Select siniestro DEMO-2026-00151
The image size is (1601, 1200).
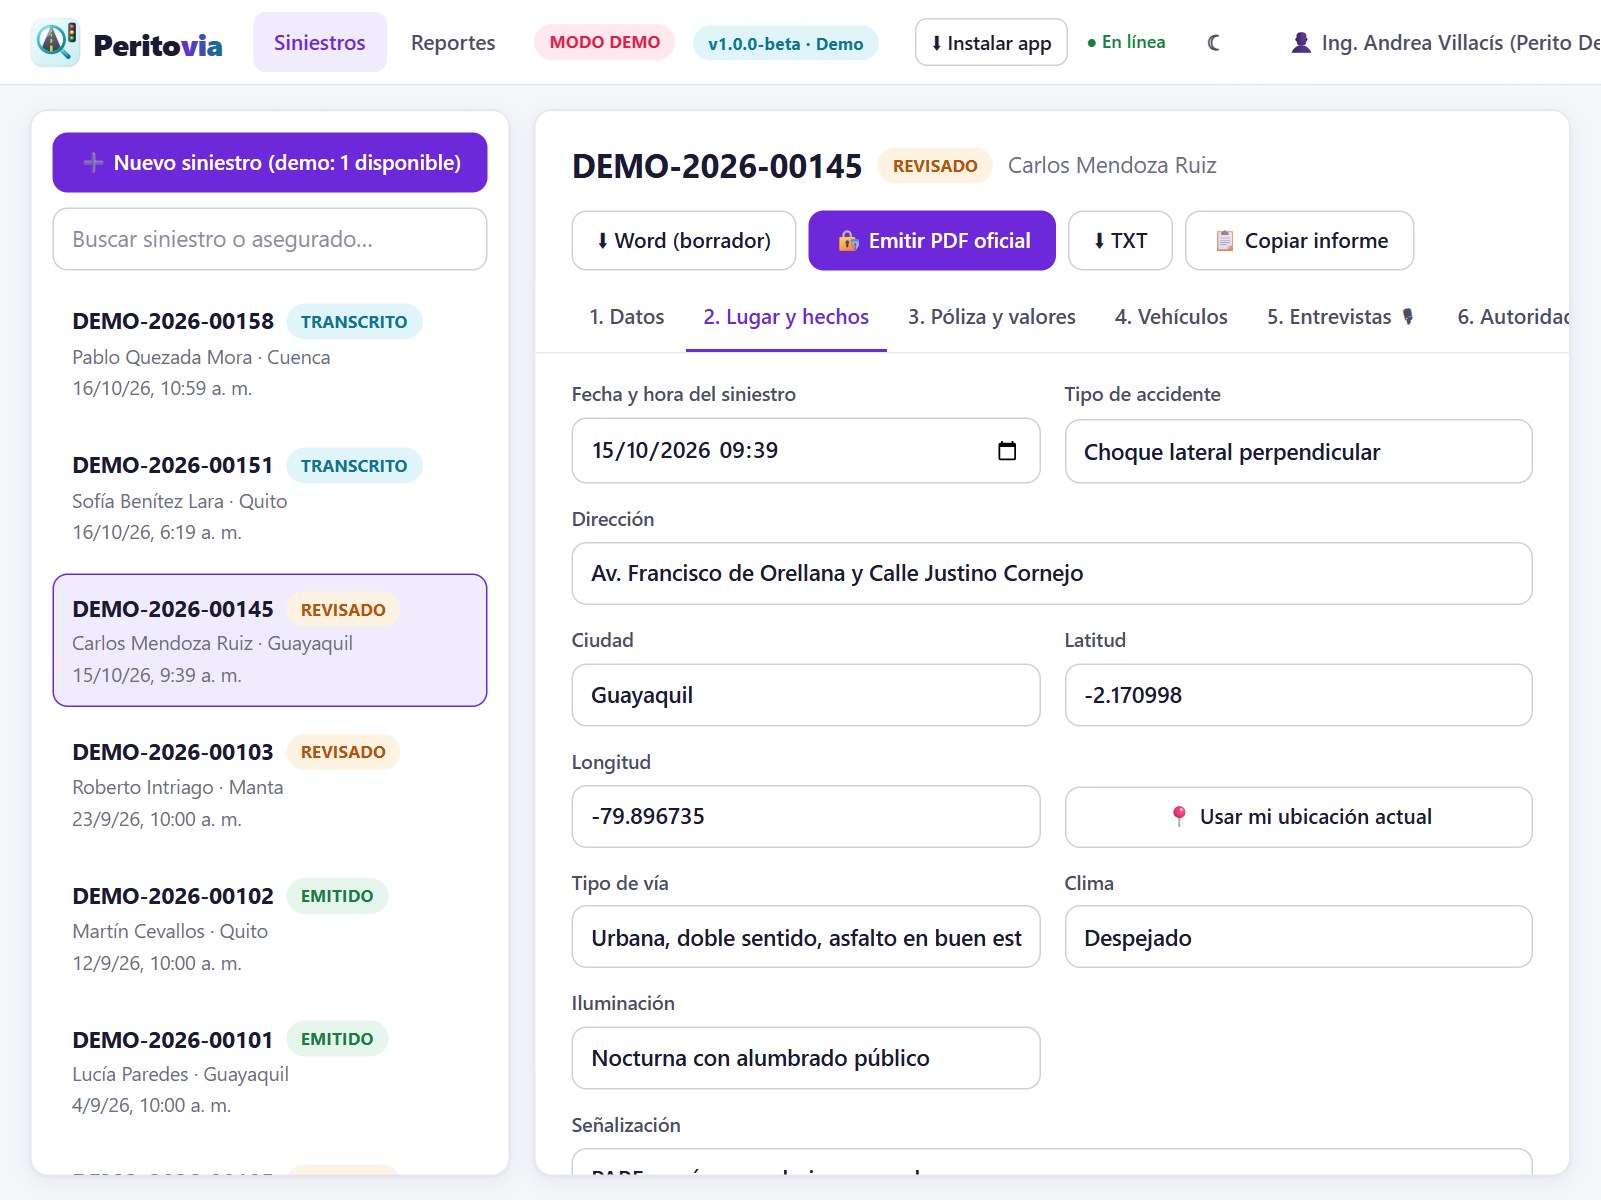270,498
